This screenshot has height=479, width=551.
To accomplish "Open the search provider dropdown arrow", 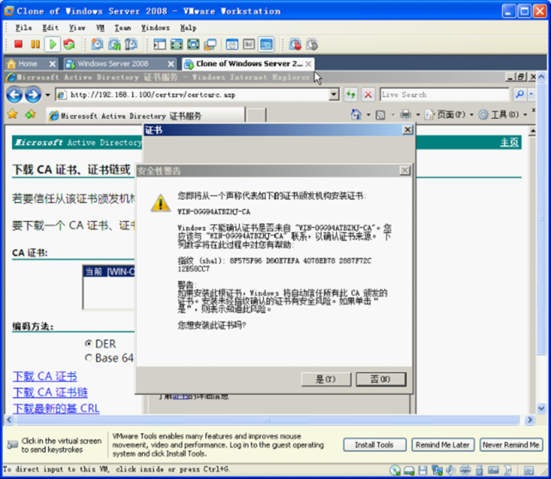I will pyautogui.click(x=531, y=94).
